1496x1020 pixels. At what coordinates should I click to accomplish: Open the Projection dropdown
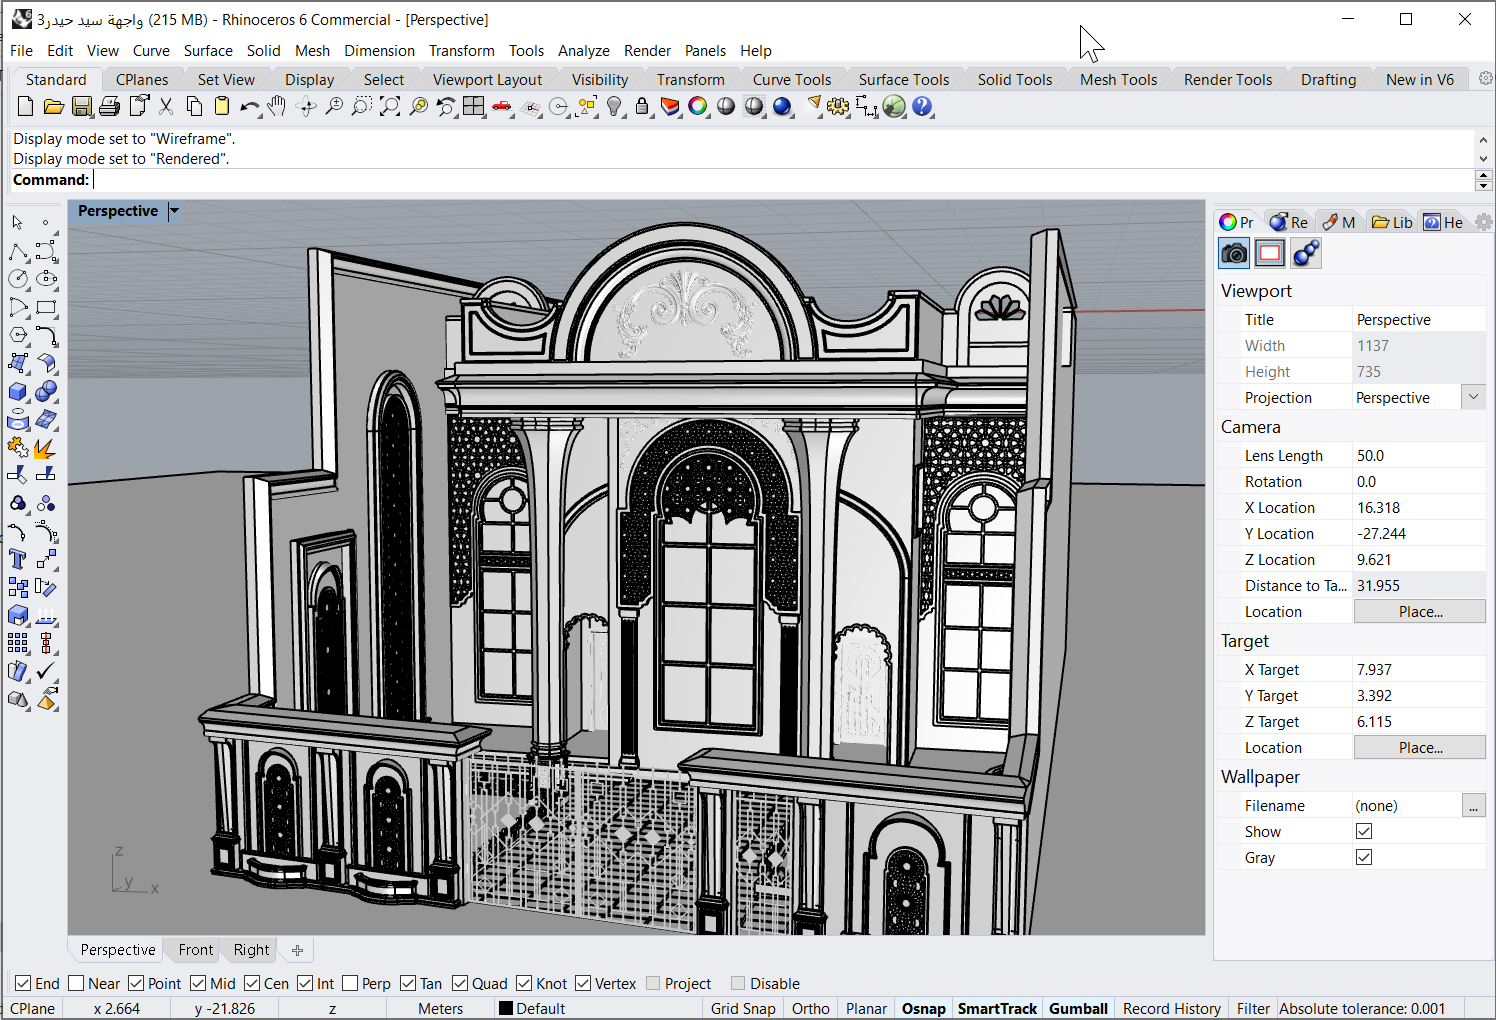tap(1473, 398)
